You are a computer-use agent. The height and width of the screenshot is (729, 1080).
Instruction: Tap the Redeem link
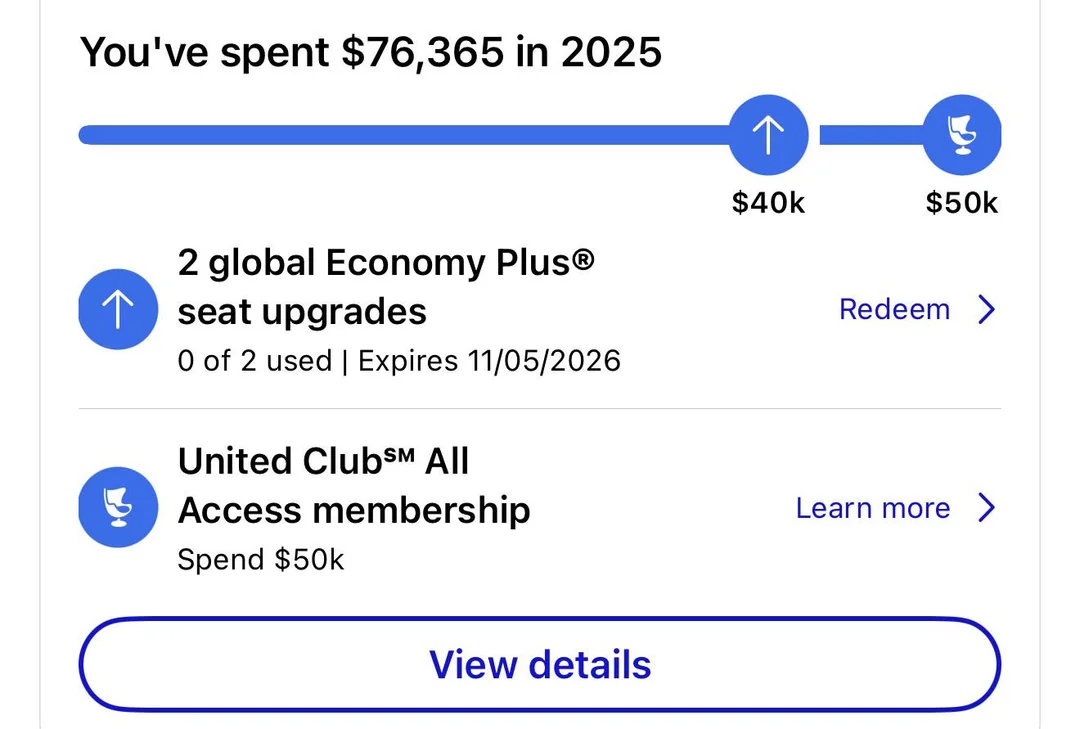pyautogui.click(x=894, y=310)
